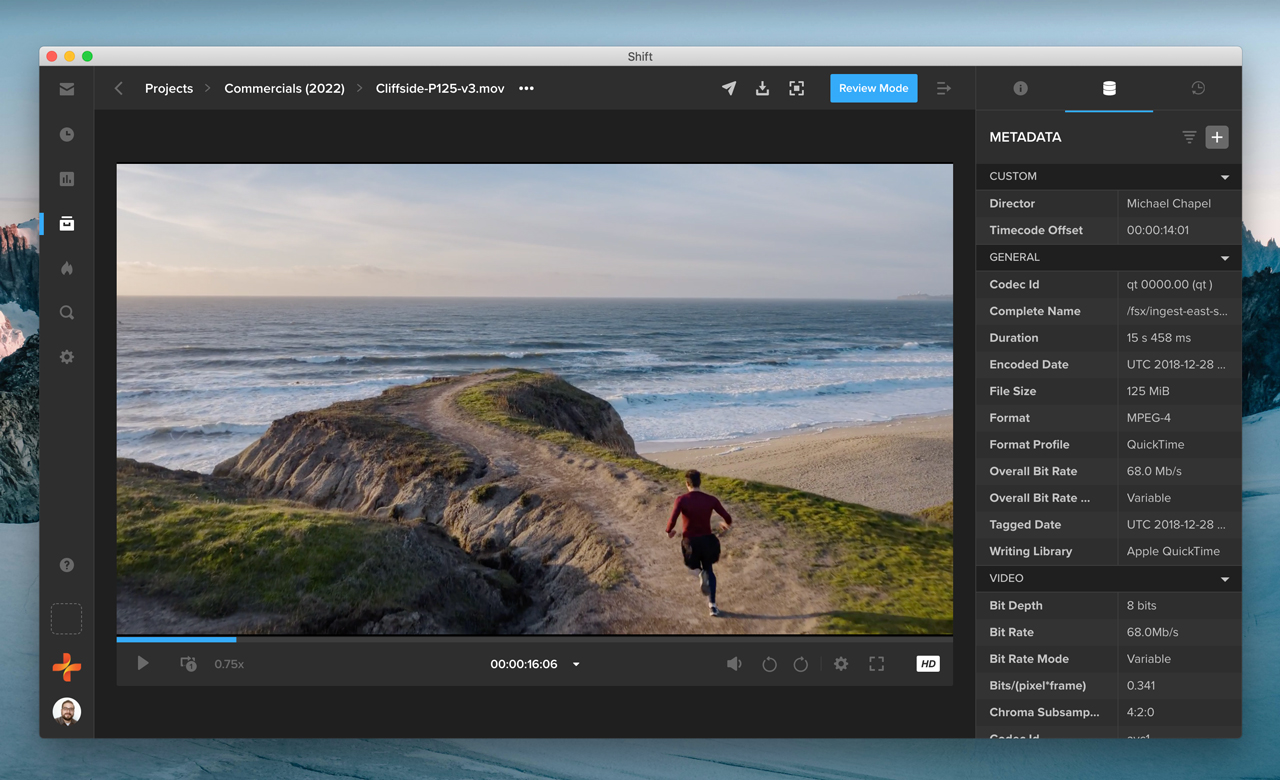Click the Writing Library value Apple QuickTime
Screen dimensions: 1280x780
[1173, 551]
